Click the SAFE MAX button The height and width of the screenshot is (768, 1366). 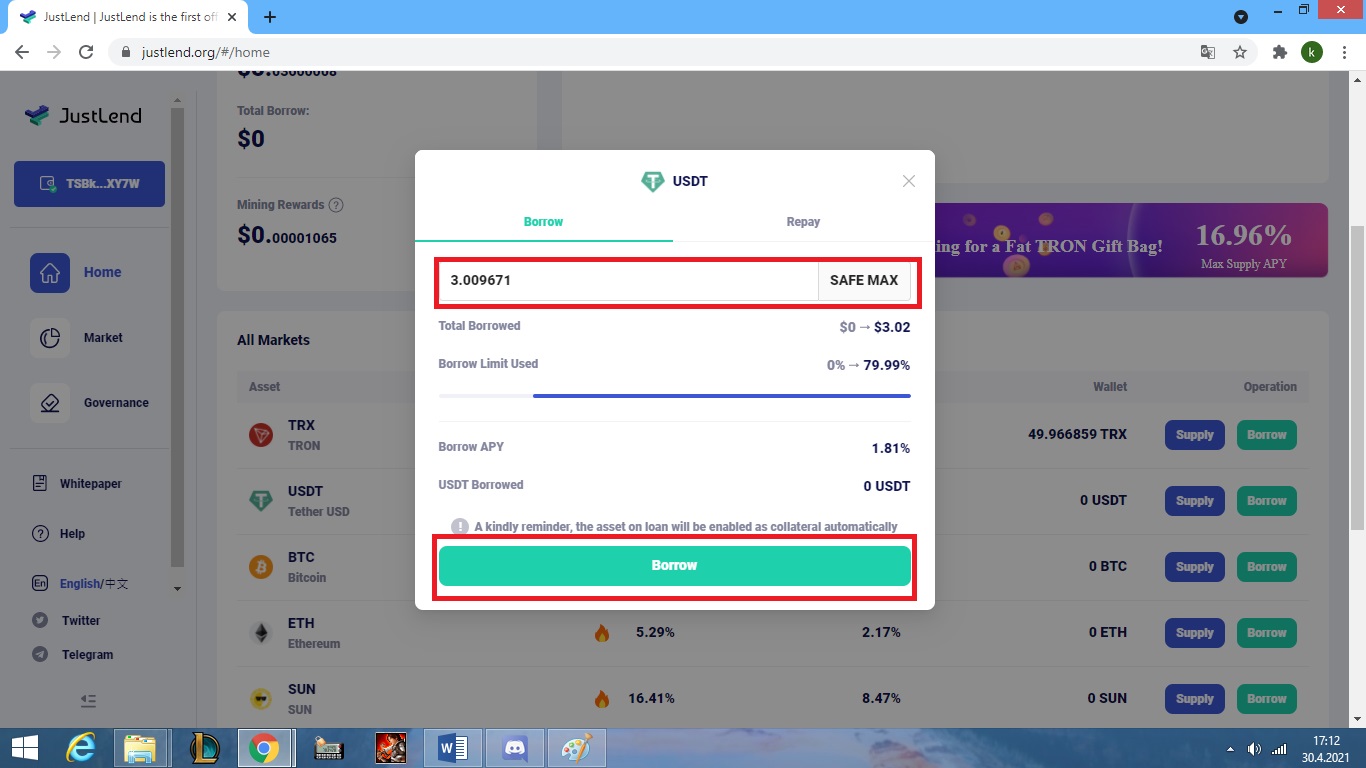point(864,281)
